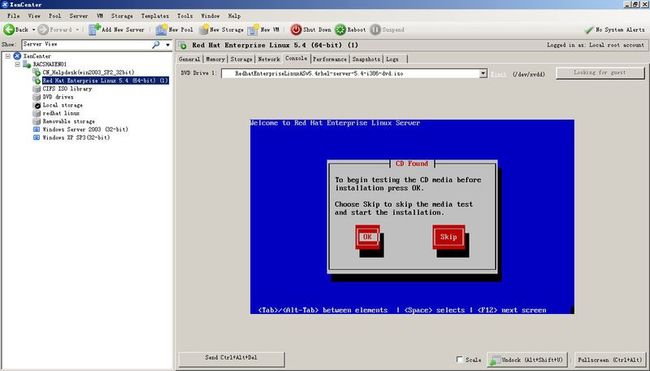
Task: Click the Removable storage icon
Action: pos(36,121)
